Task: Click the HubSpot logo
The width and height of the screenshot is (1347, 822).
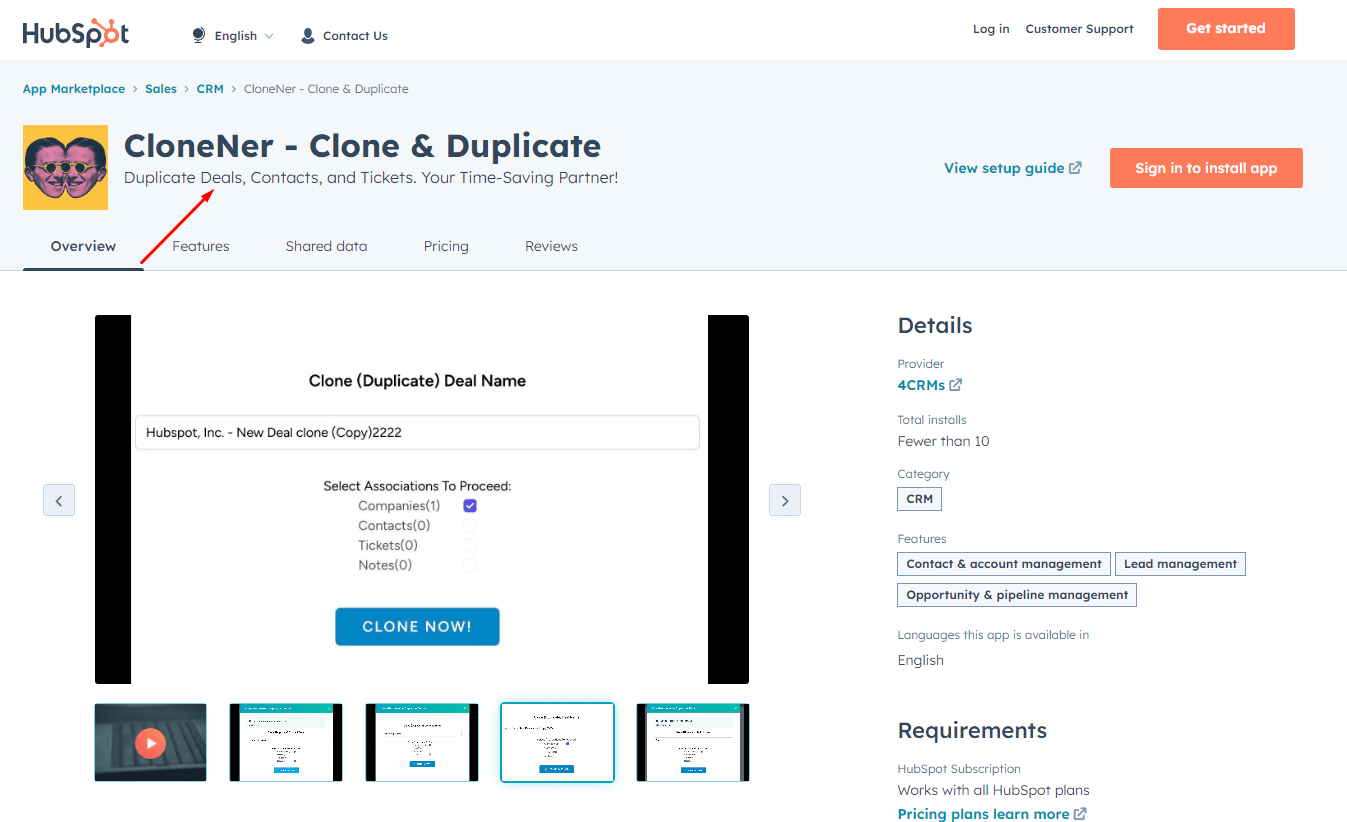Action: [76, 33]
